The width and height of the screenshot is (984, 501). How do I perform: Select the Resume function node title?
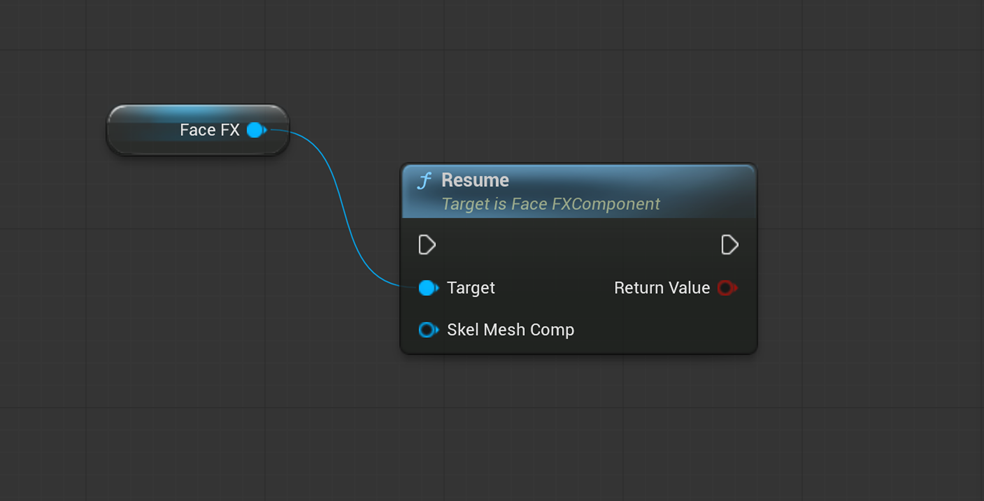(x=475, y=180)
